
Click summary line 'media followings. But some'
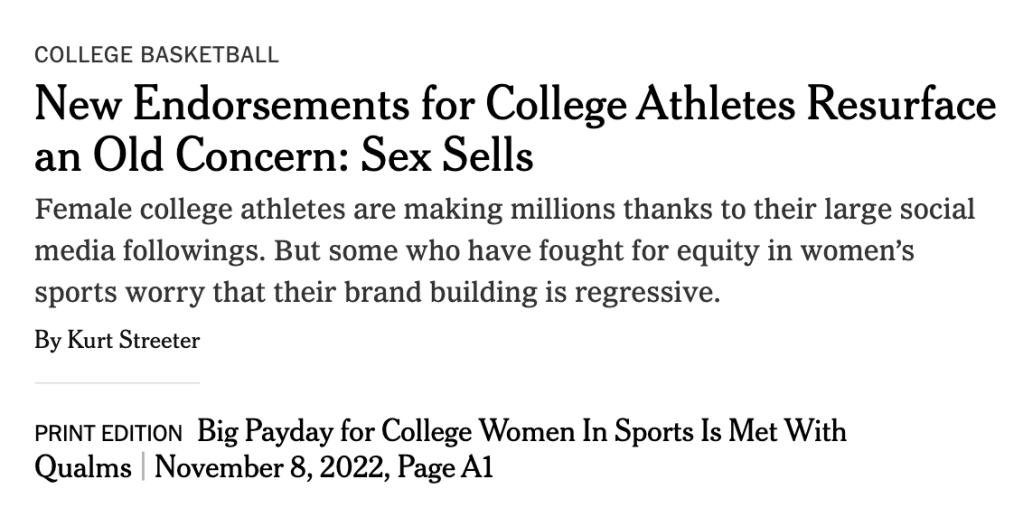tap(473, 254)
